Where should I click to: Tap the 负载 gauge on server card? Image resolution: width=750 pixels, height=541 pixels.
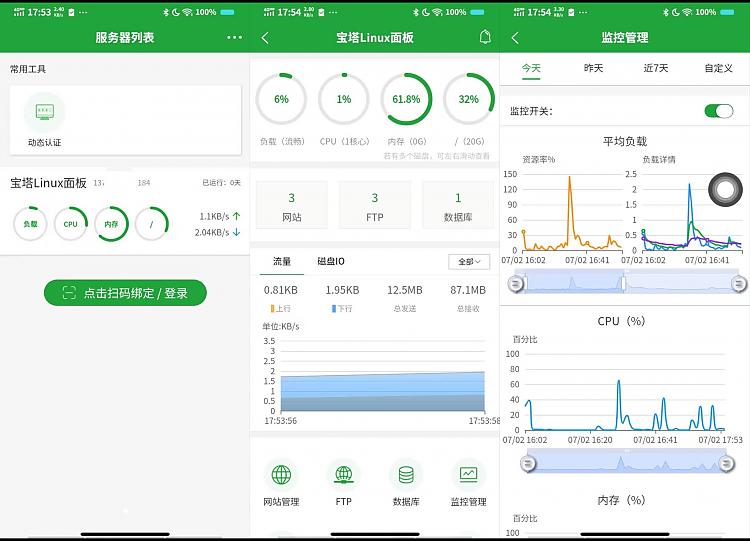(30, 224)
